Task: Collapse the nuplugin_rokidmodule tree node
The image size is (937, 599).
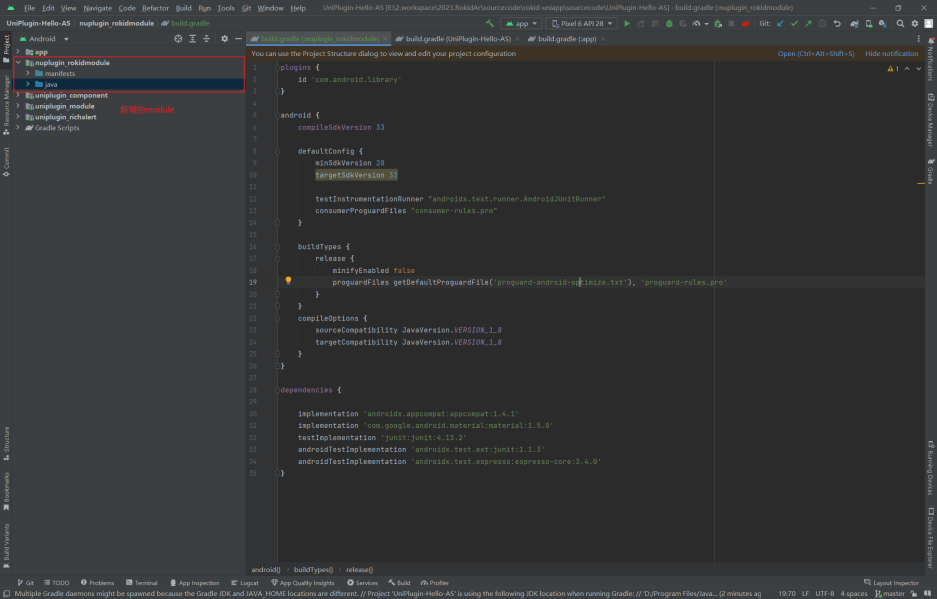Action: (18, 62)
